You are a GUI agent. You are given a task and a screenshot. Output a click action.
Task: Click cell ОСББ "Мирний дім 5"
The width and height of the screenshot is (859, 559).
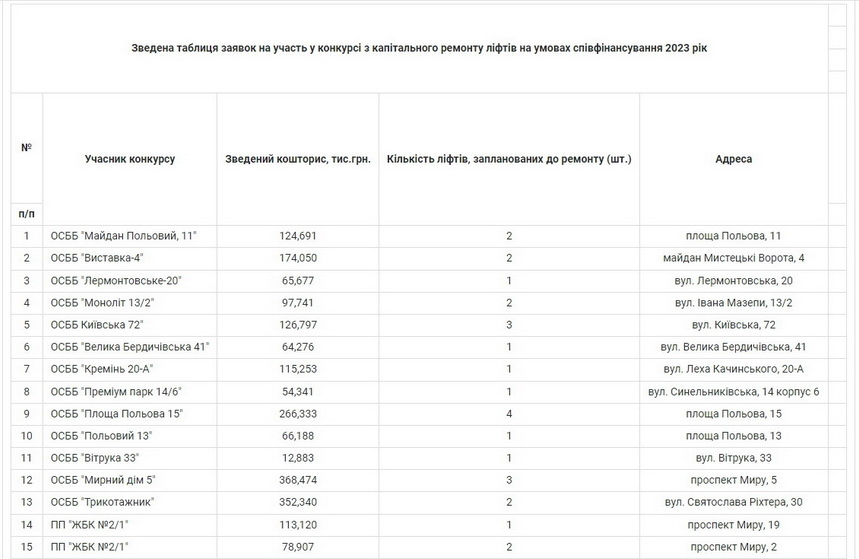point(108,480)
